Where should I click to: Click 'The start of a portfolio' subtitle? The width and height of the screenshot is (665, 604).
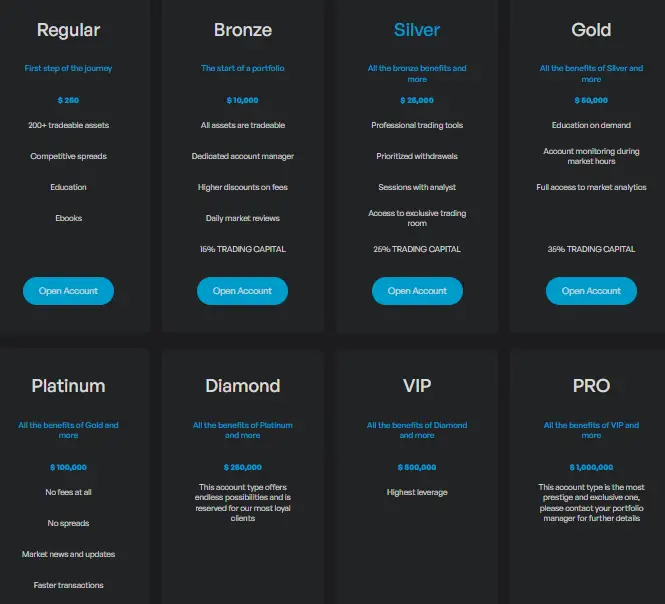(243, 68)
